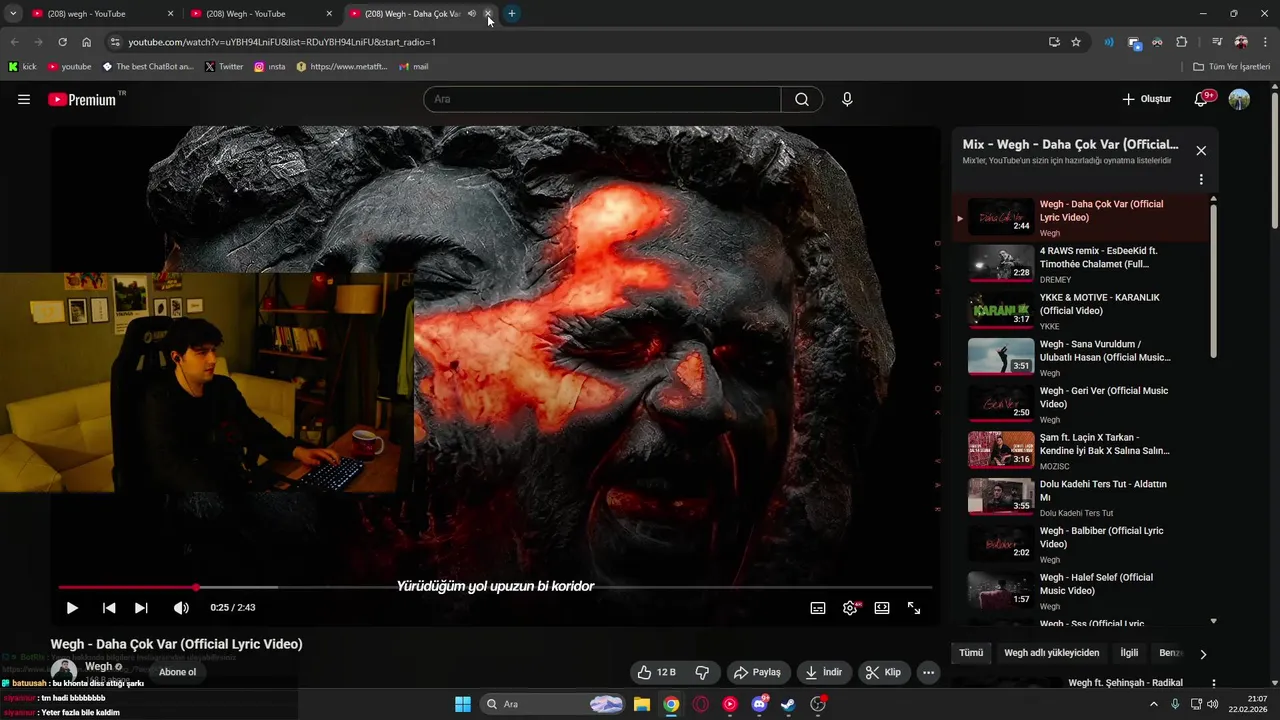
Task: Open the mail bookmark
Action: coord(414,67)
